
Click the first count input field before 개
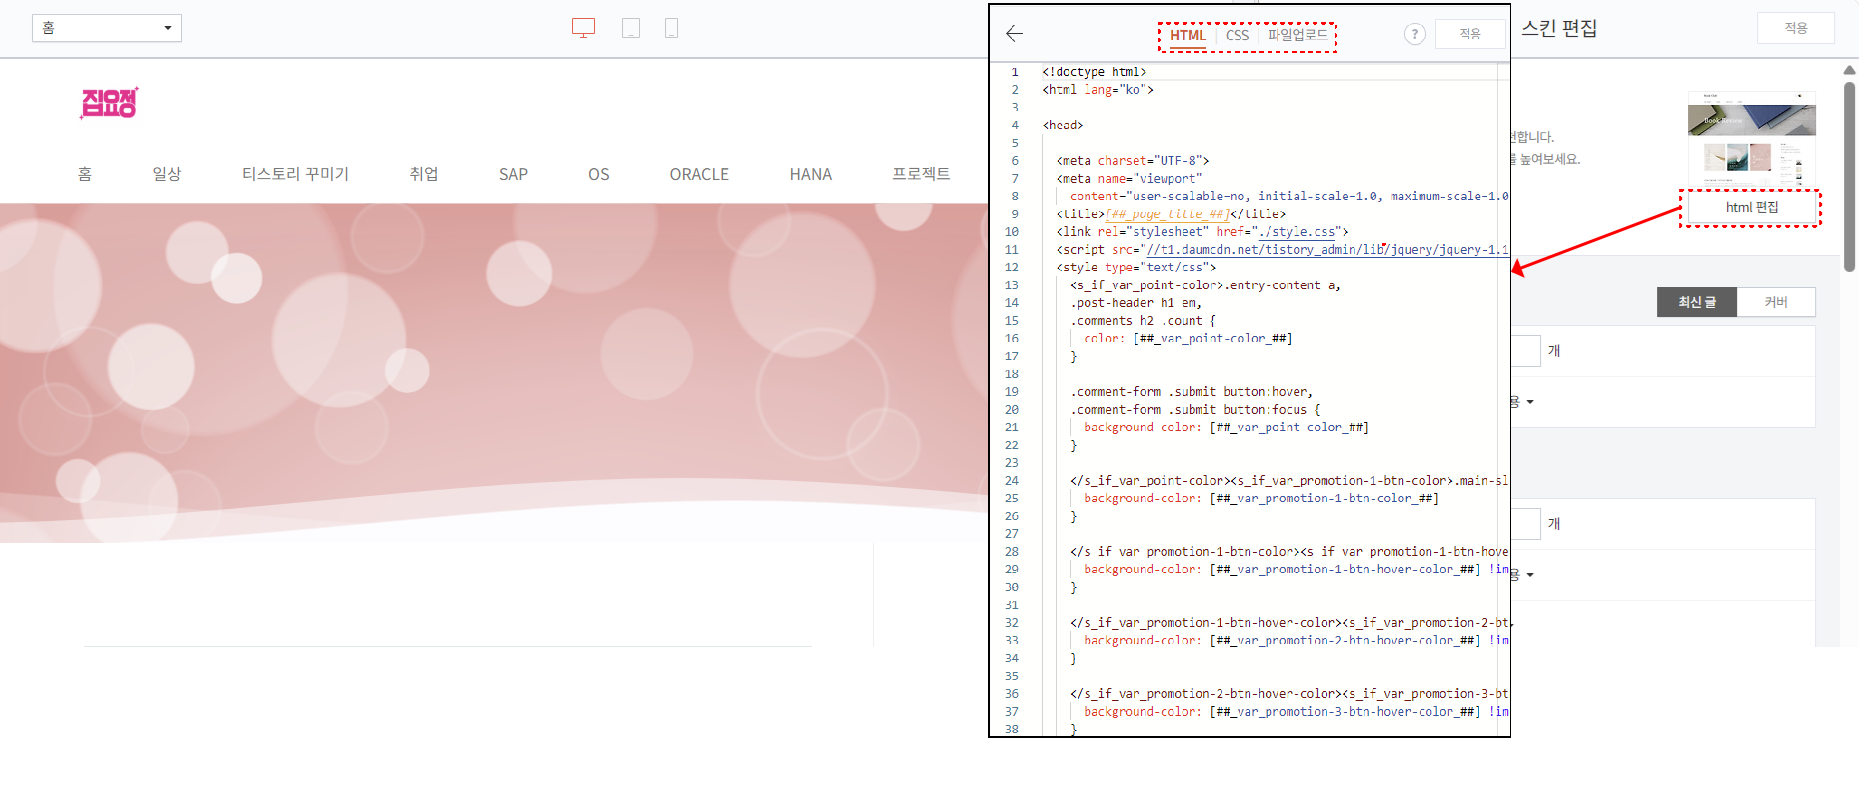[x=1525, y=351]
